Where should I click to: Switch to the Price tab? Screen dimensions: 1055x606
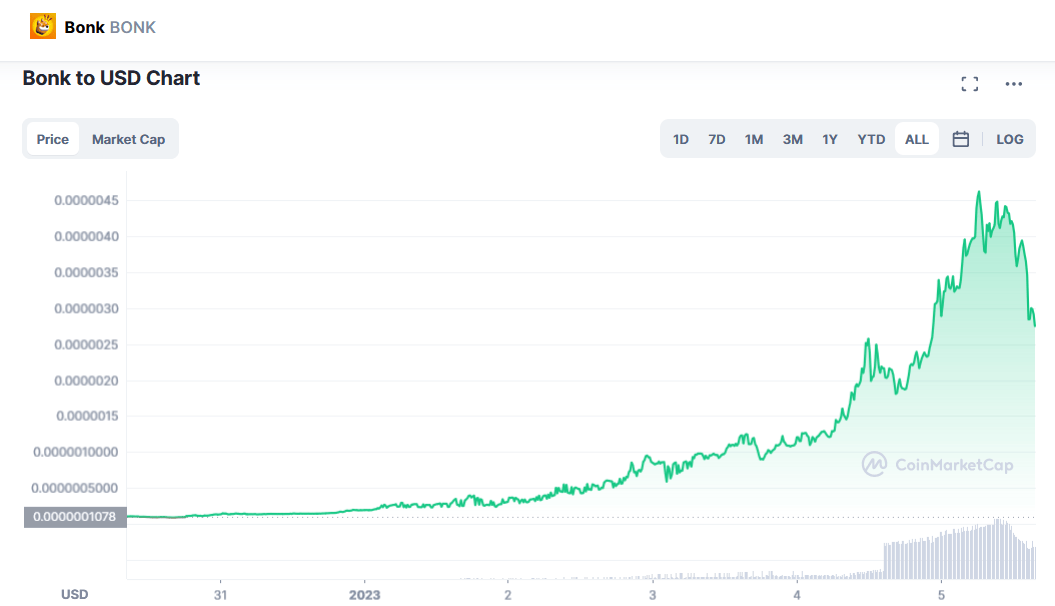[53, 139]
